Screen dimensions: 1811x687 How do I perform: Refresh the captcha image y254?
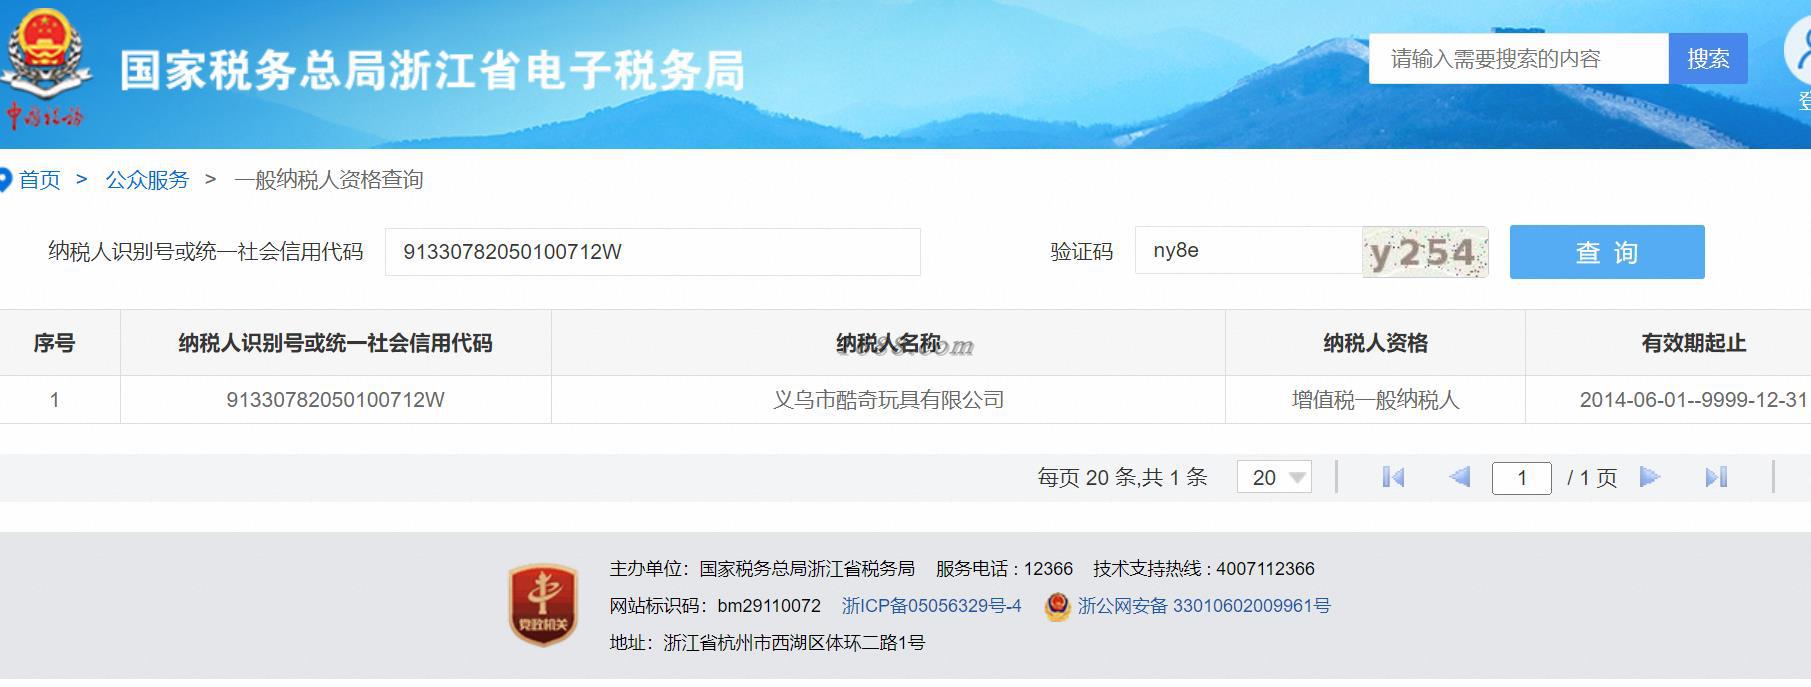1425,252
